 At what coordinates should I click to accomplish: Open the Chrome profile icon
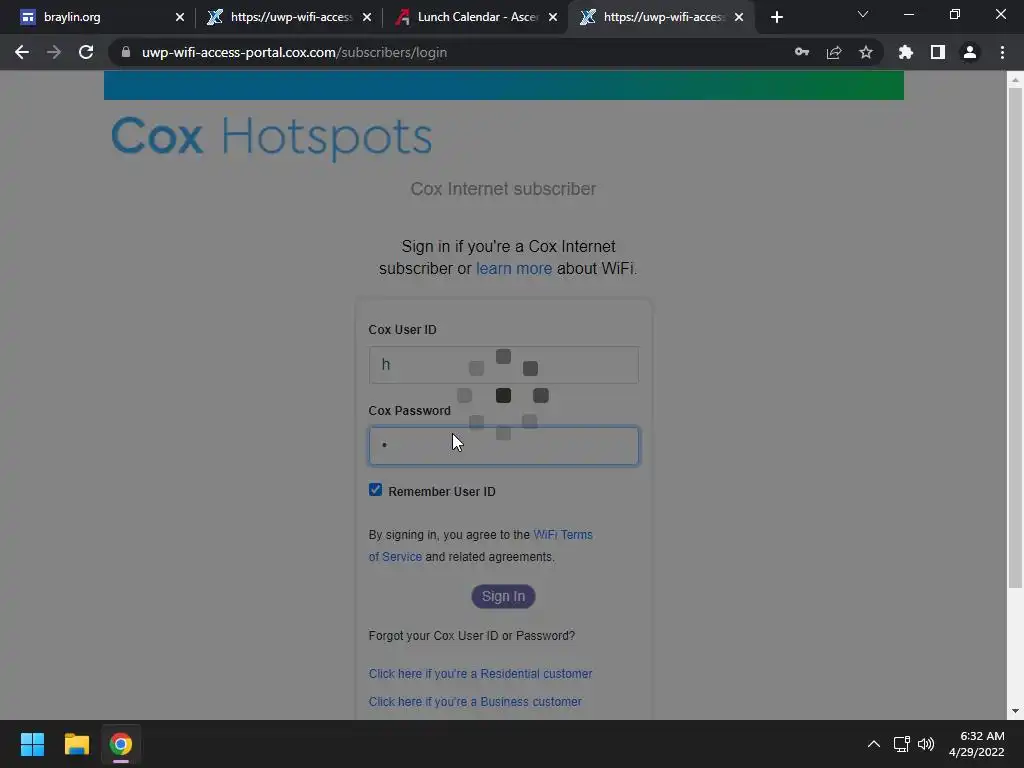pos(970,52)
